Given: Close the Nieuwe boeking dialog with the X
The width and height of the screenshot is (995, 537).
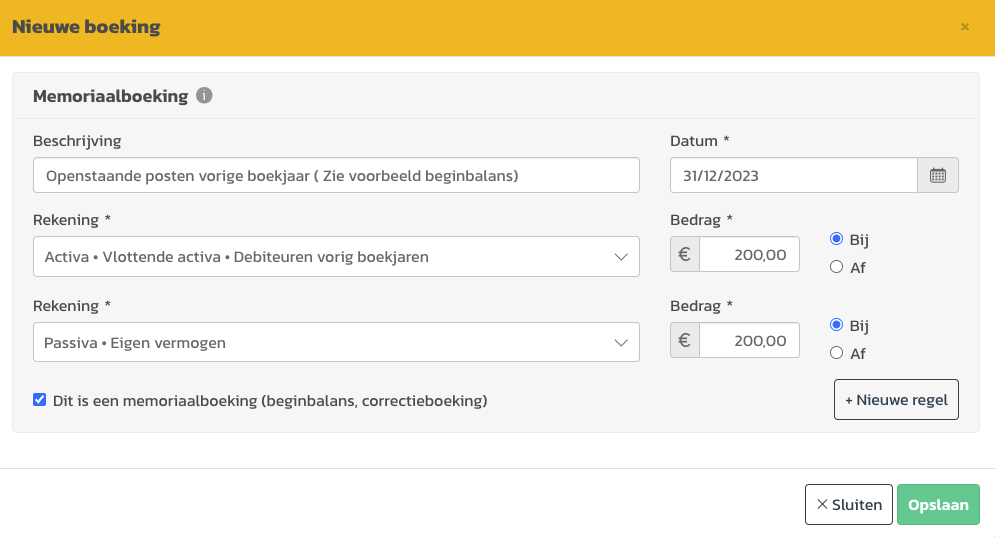Looking at the screenshot, I should click(965, 27).
